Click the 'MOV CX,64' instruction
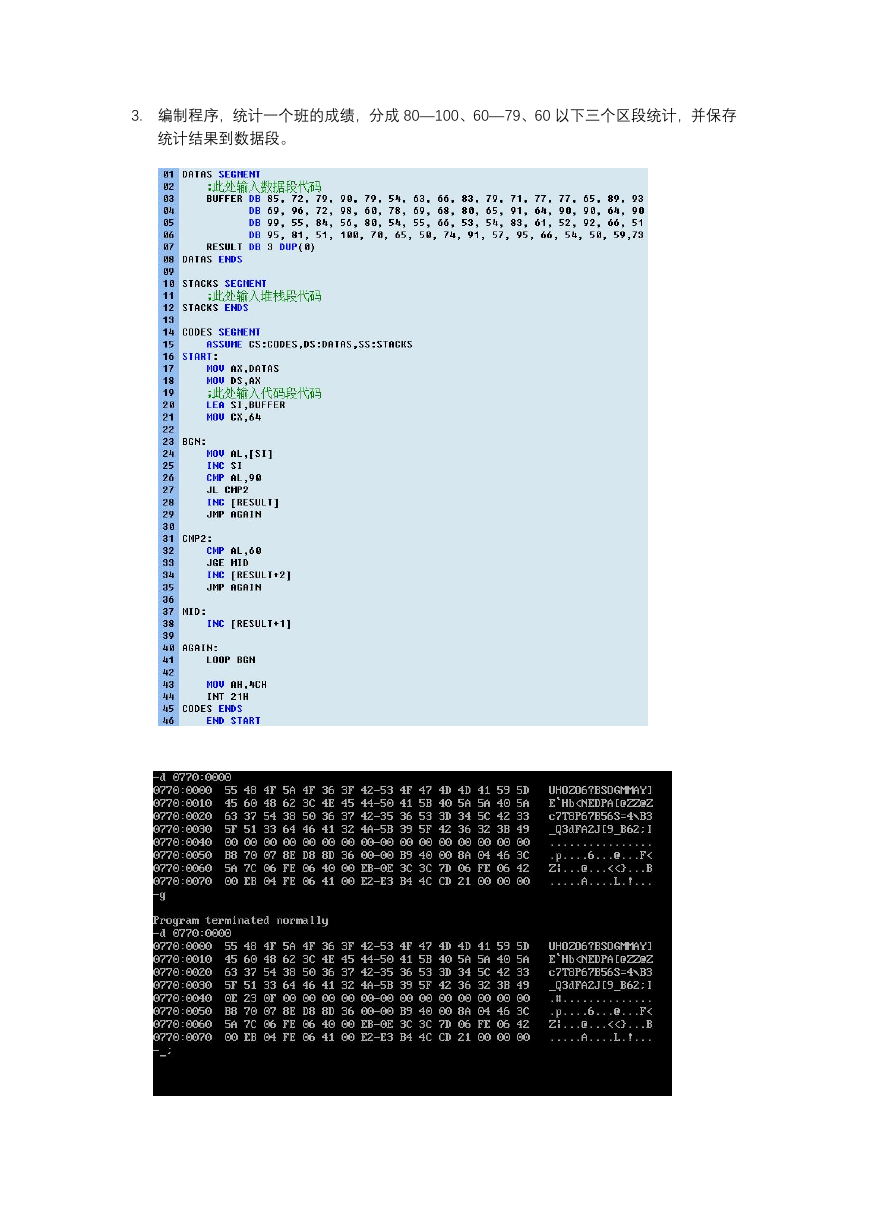The height and width of the screenshot is (1228, 869). pyautogui.click(x=233, y=417)
